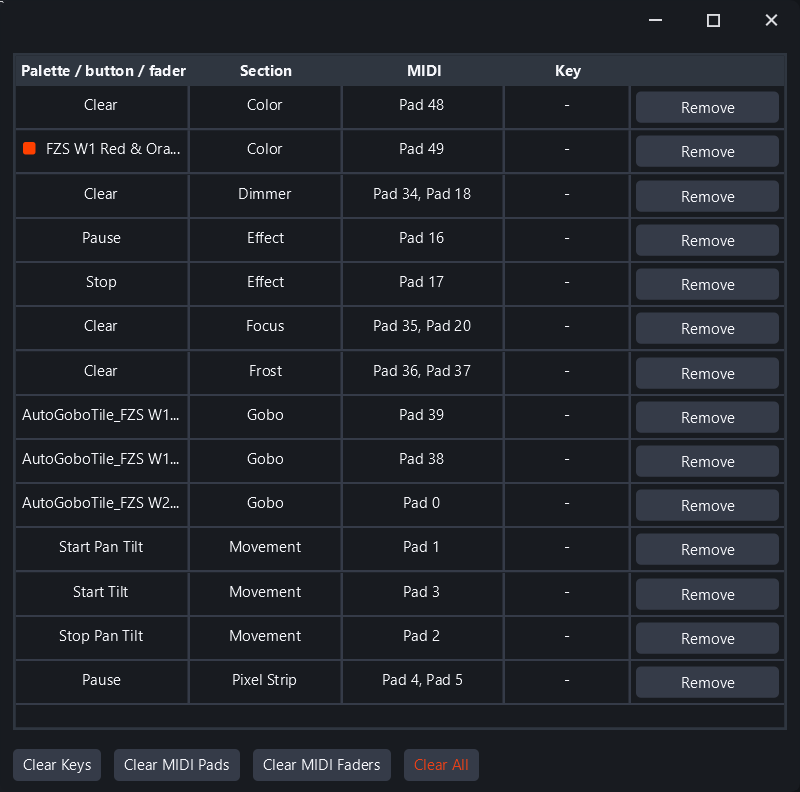
Task: Select the 'Pad 4, Pad 5' cell
Action: [x=422, y=682]
